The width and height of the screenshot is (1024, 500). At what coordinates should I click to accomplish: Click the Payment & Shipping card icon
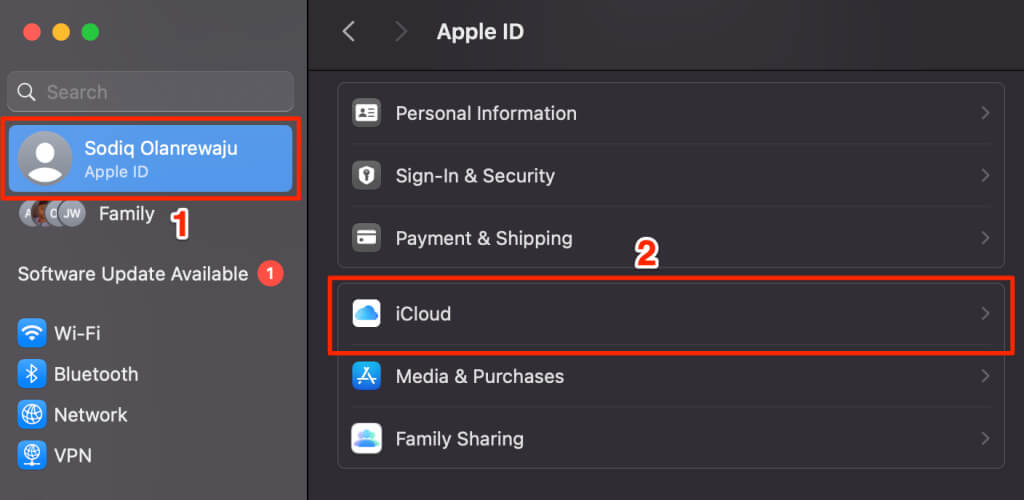tap(366, 238)
